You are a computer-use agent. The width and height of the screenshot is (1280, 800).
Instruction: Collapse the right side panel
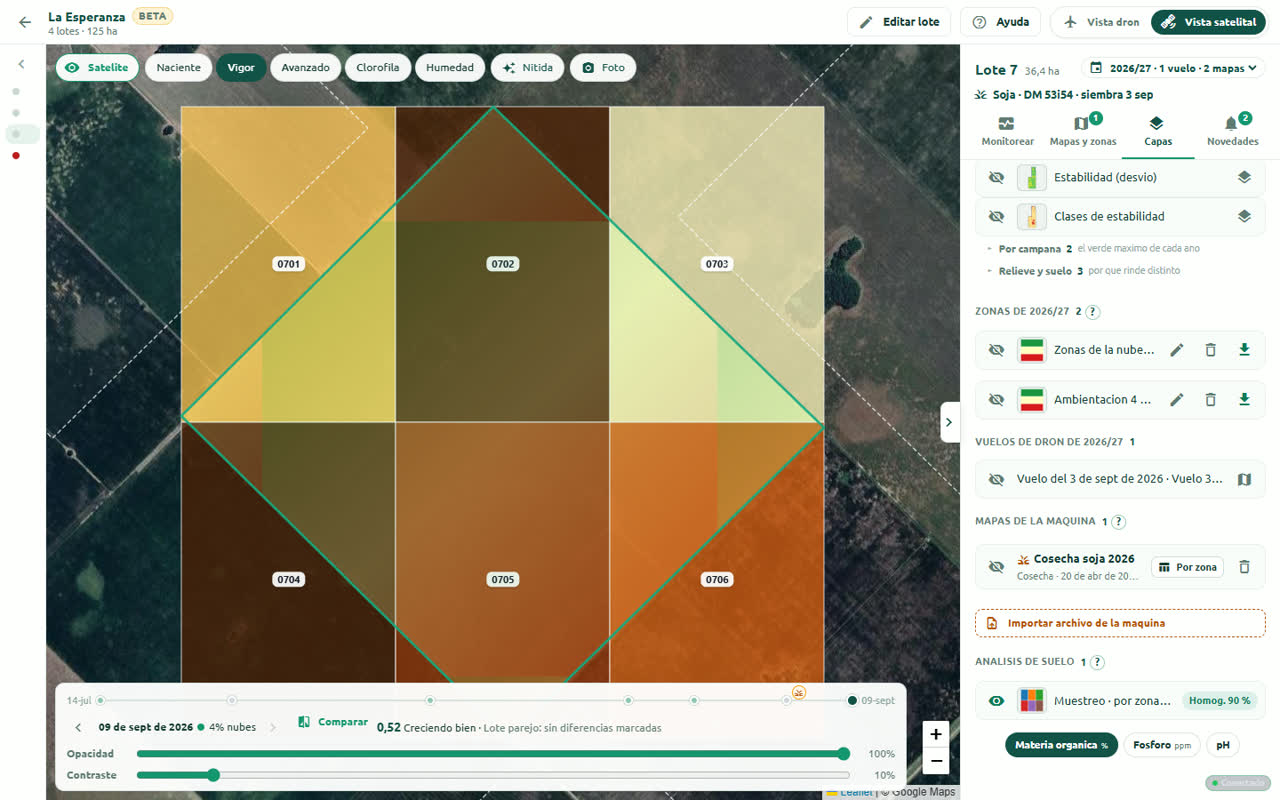pos(949,422)
